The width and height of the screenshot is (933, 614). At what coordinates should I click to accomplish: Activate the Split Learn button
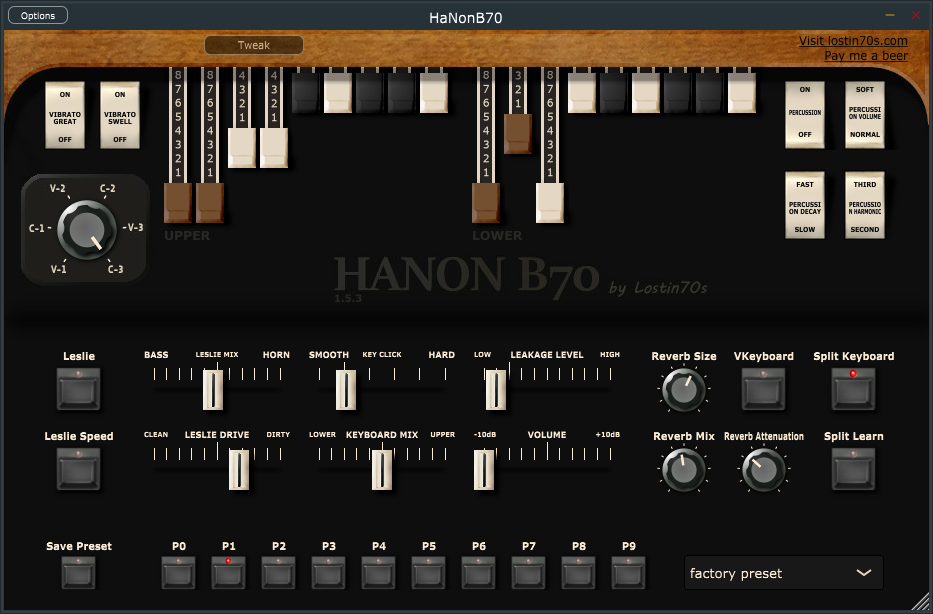coord(853,469)
